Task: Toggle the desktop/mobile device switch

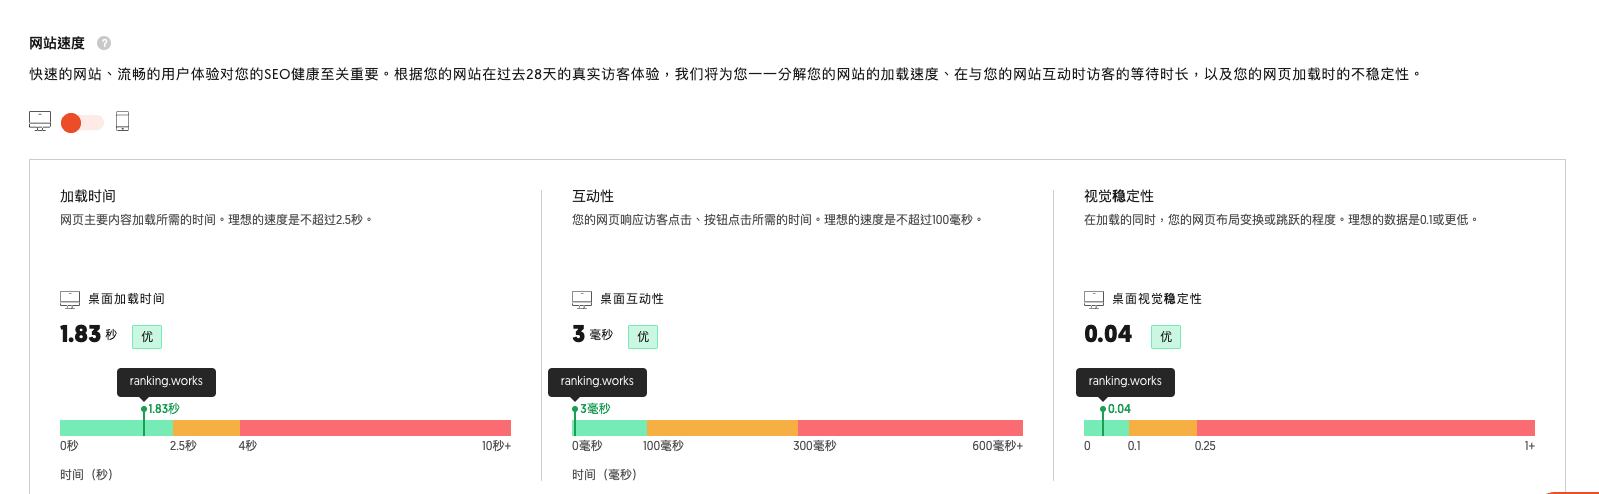Action: pos(82,122)
